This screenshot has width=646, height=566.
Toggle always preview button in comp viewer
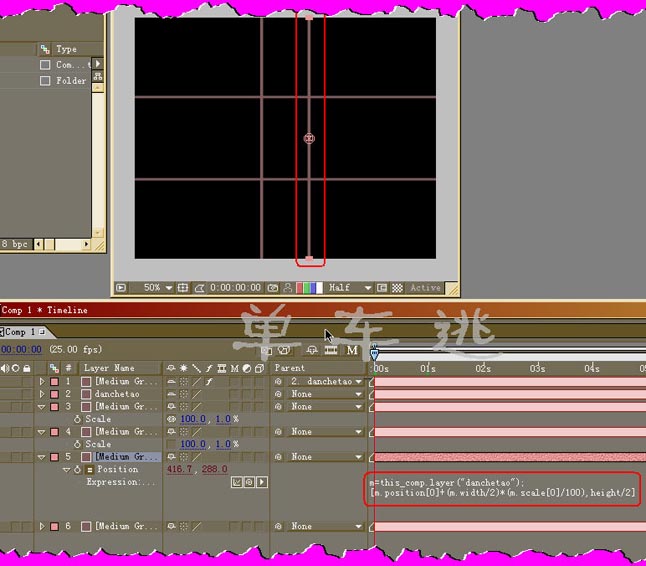point(121,288)
